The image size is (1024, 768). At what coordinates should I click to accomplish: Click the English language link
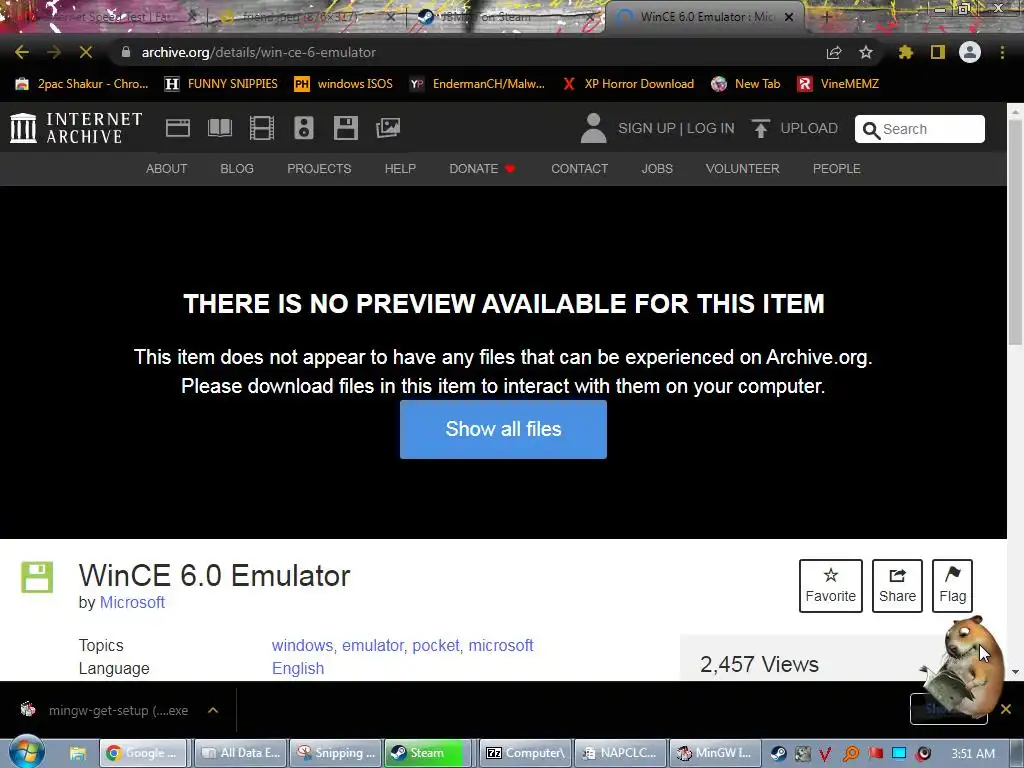(298, 668)
